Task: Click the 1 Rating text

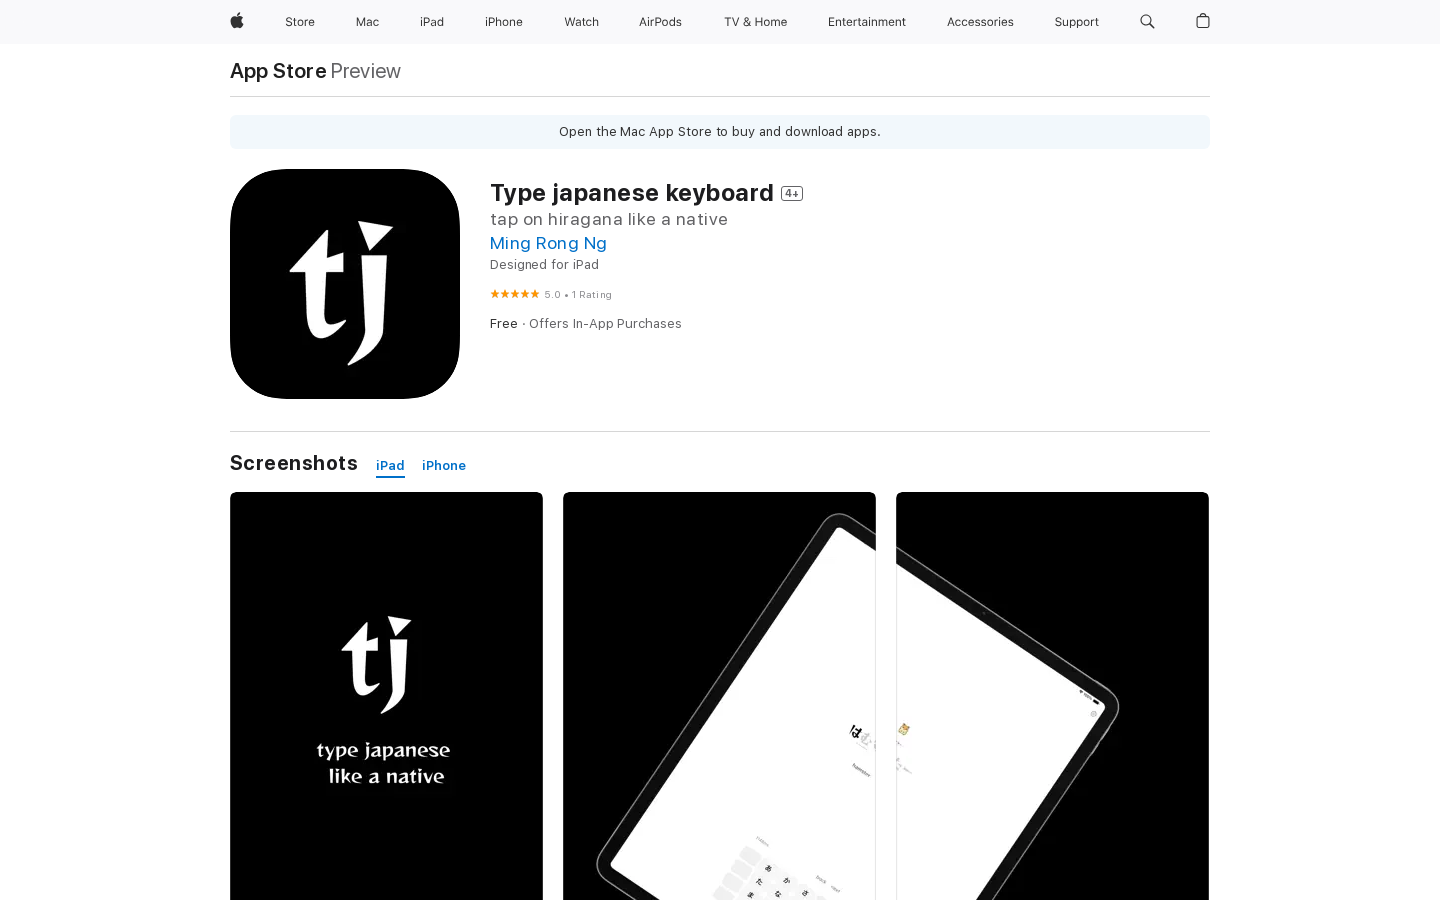Action: pos(592,295)
